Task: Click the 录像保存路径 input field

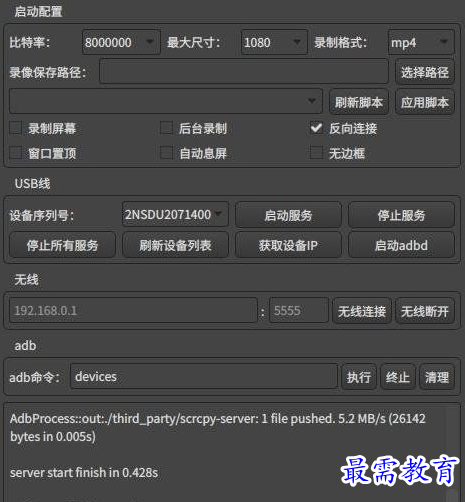Action: click(244, 72)
